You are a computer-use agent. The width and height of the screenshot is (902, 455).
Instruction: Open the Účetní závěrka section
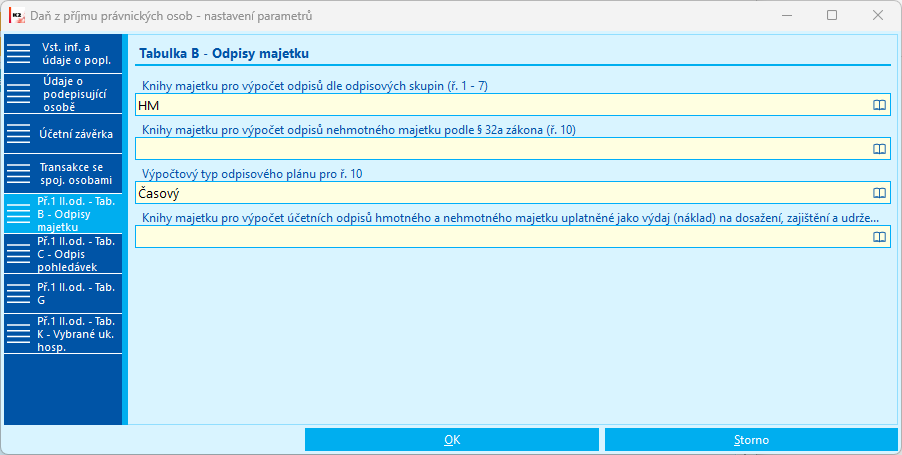tap(63, 133)
